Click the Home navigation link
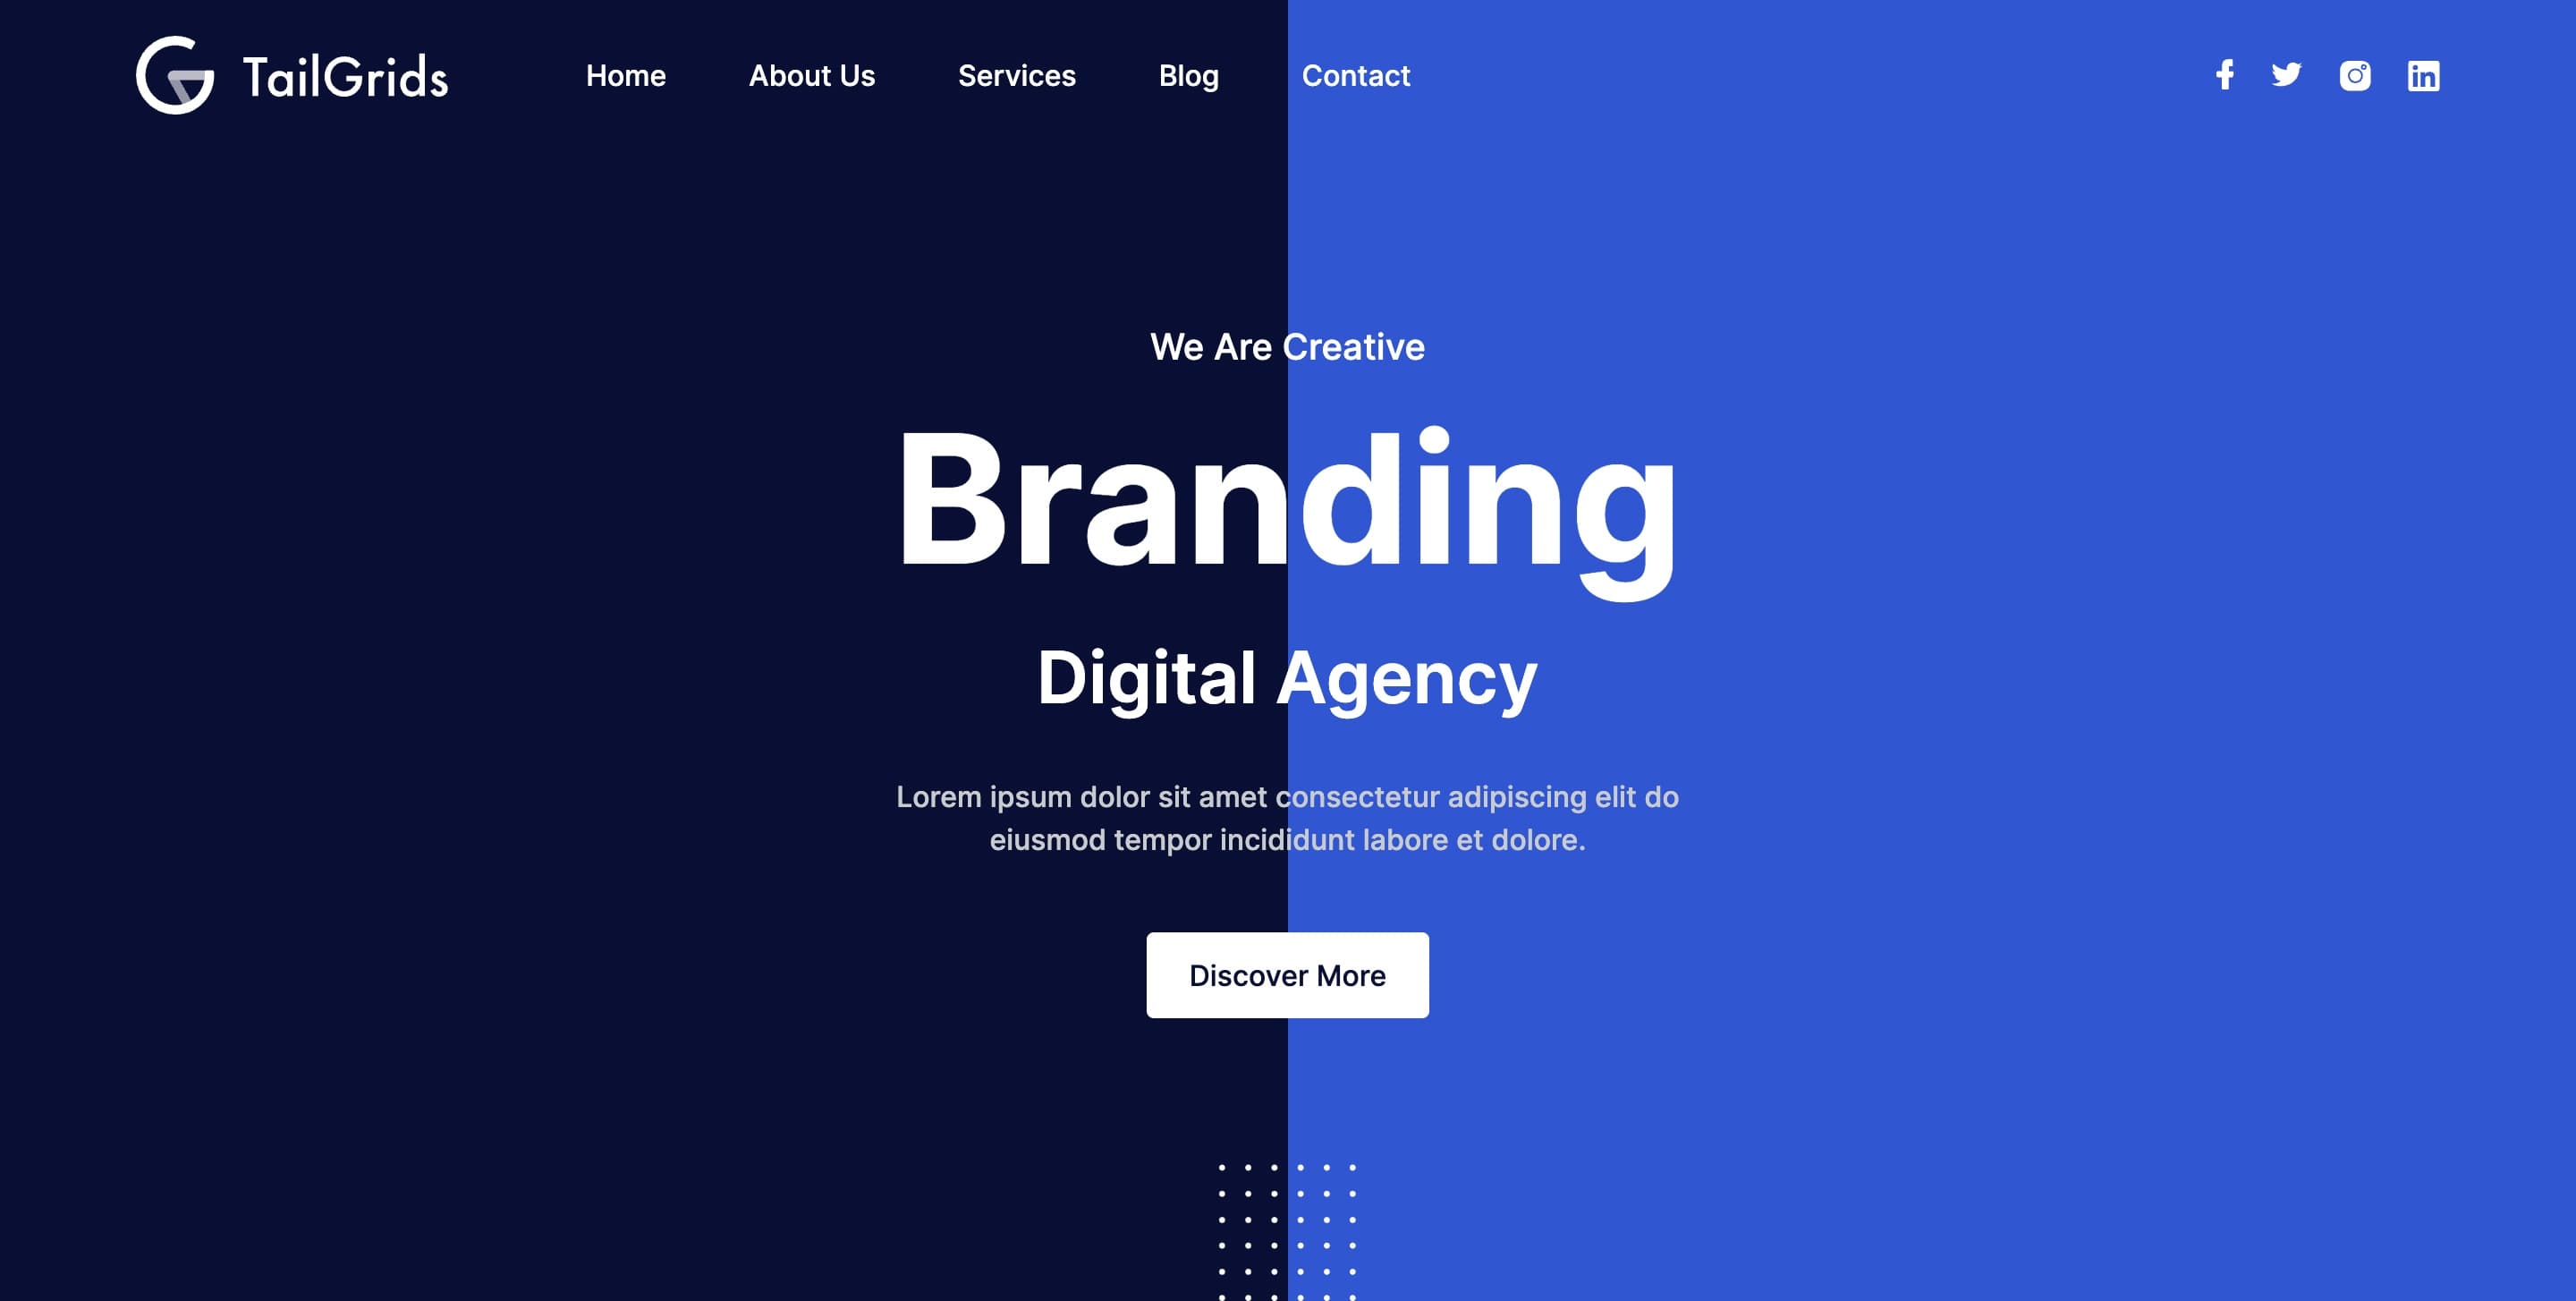The height and width of the screenshot is (1301, 2576). tap(625, 74)
